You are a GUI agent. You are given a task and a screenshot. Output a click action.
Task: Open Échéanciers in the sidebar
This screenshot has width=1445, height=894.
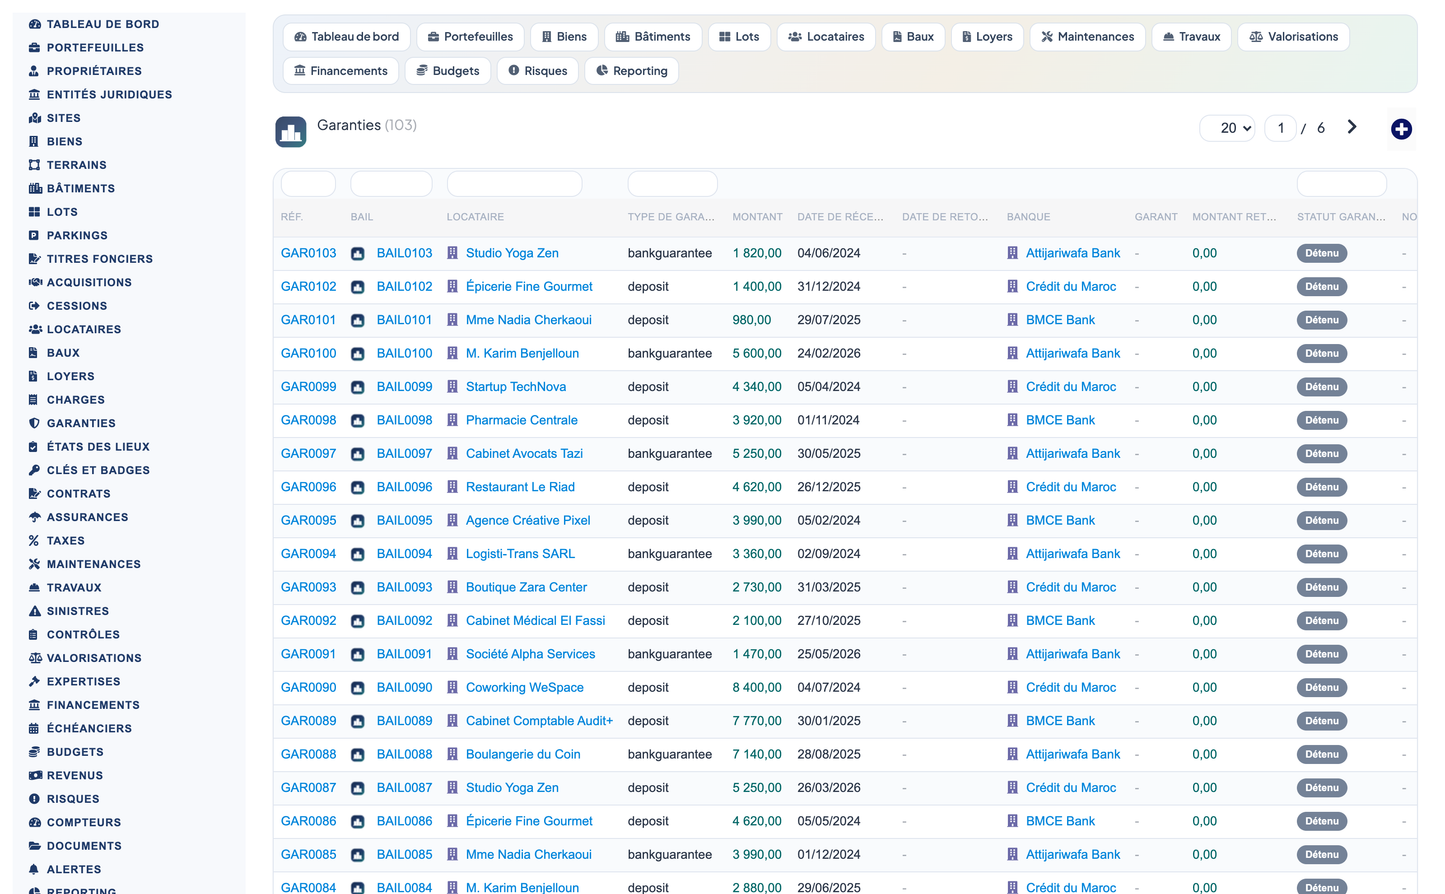(x=89, y=729)
